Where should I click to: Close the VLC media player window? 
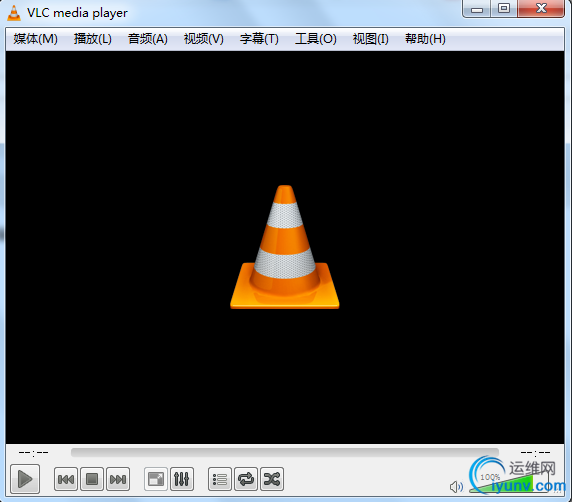(541, 8)
